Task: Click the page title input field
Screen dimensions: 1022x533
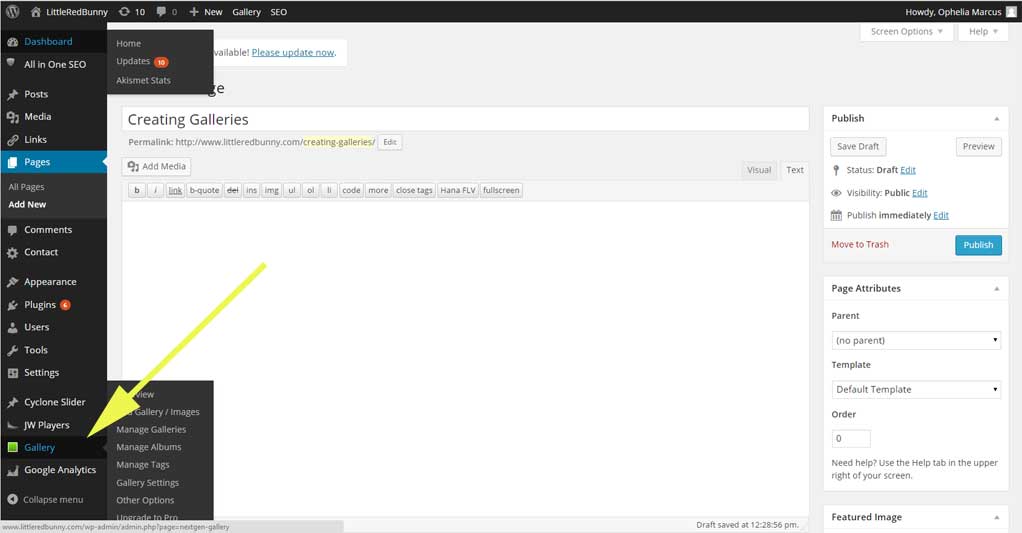Action: click(x=465, y=119)
